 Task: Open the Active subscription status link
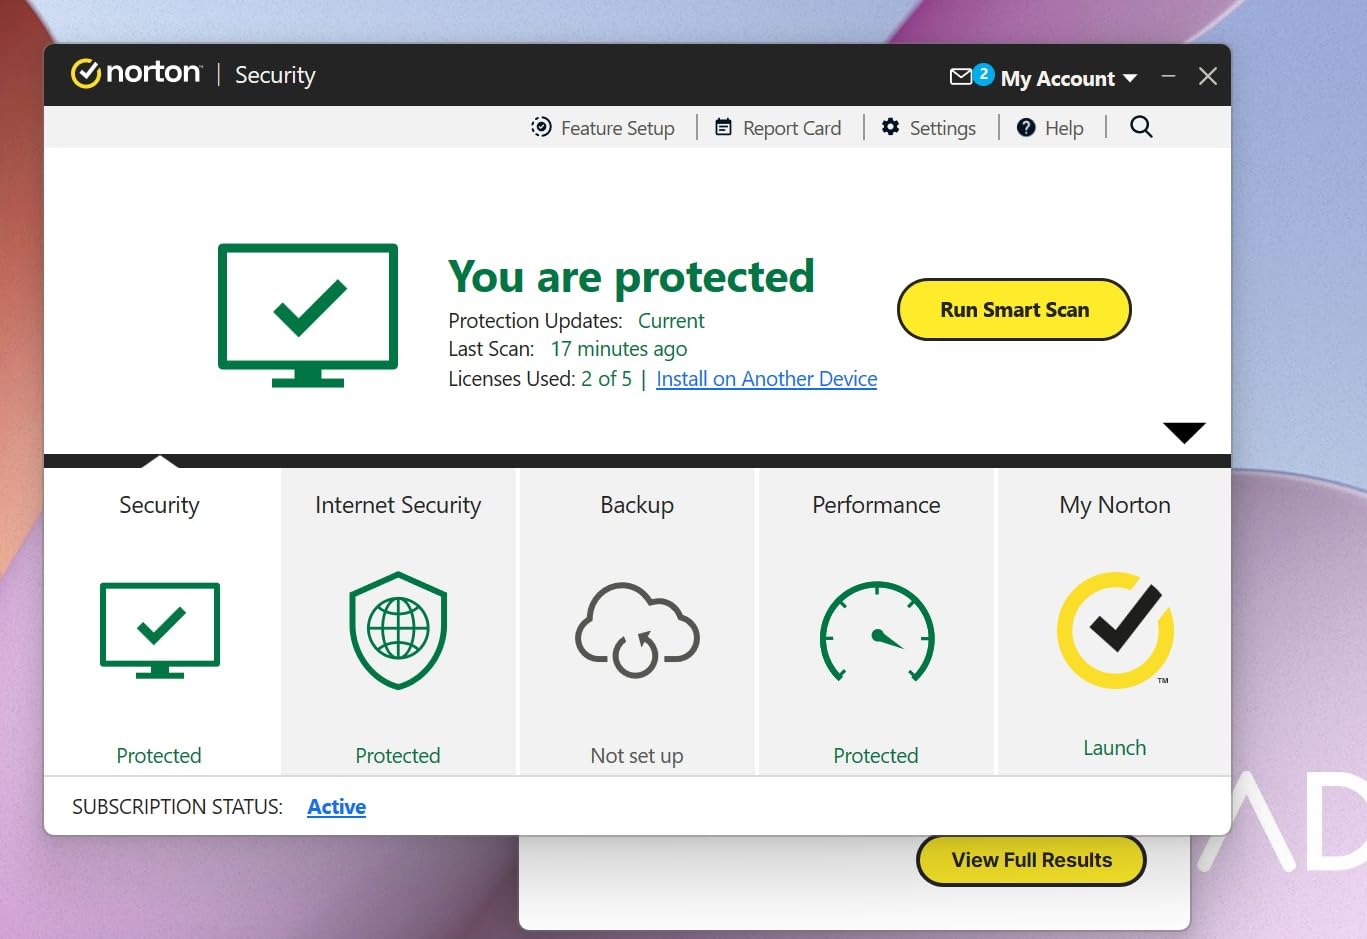[x=336, y=806]
